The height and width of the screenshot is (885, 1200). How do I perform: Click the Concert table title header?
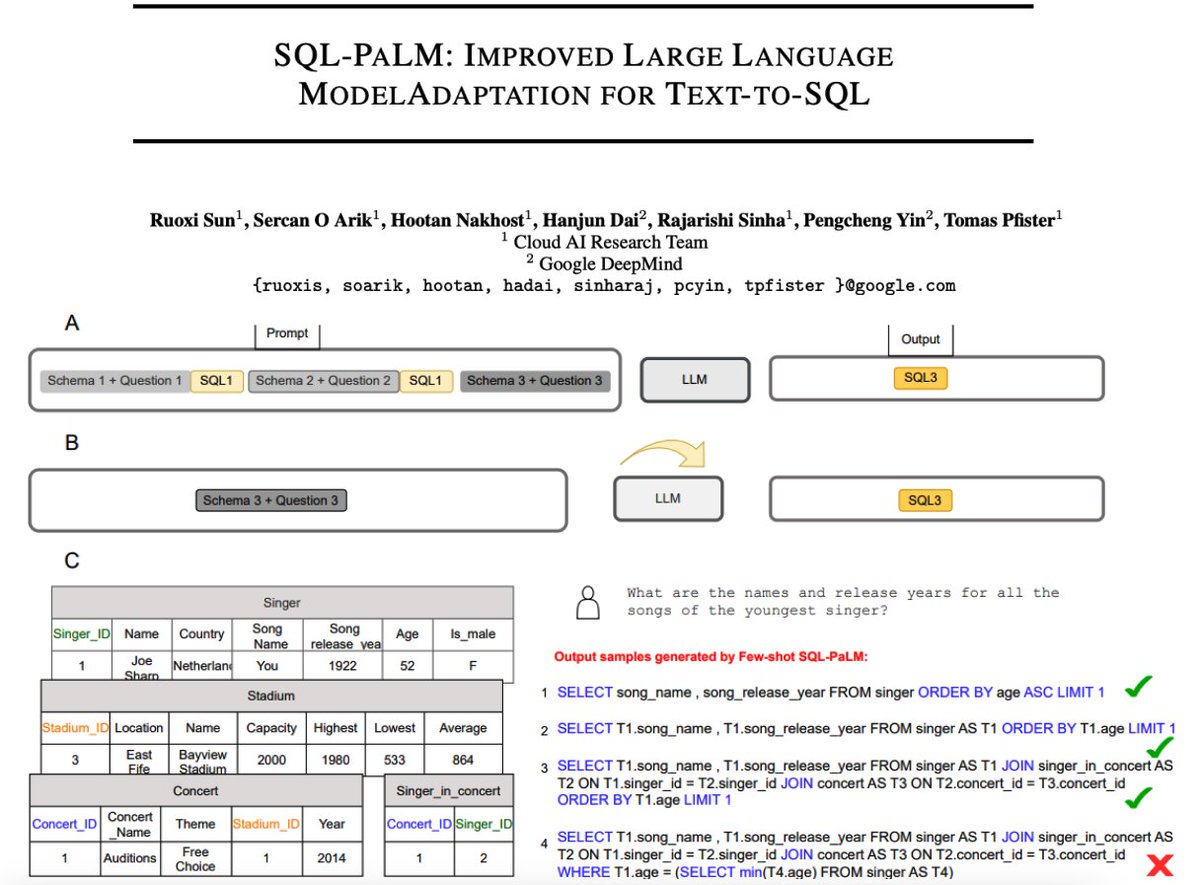[195, 790]
